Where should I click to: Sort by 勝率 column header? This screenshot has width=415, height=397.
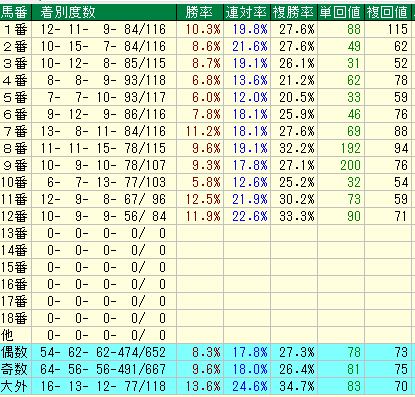click(200, 13)
